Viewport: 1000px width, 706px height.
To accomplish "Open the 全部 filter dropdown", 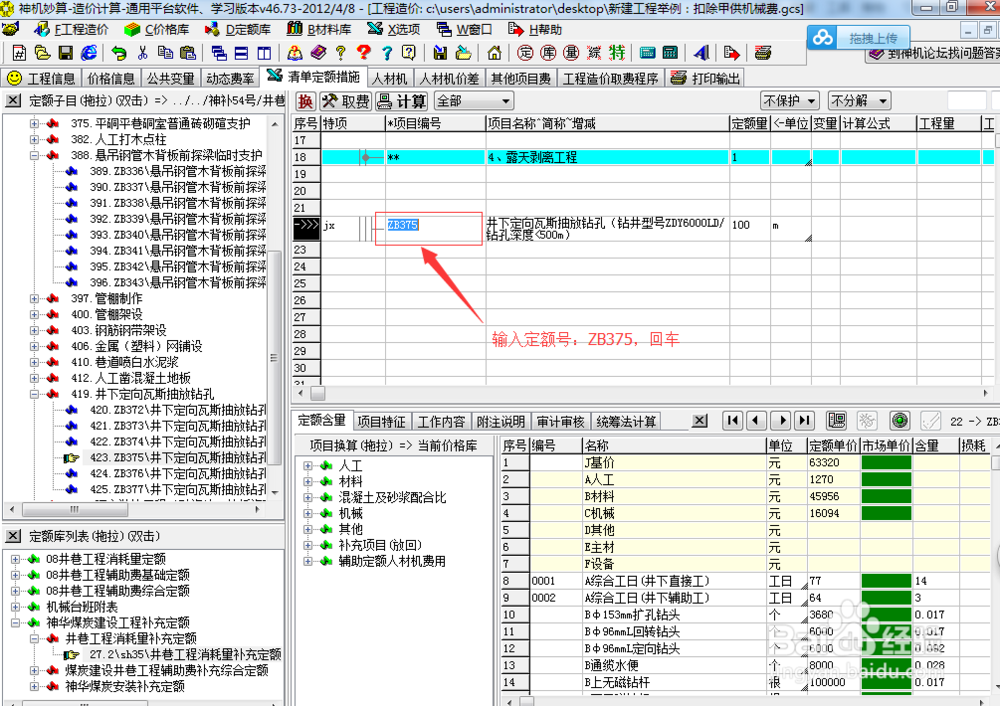I will (473, 101).
